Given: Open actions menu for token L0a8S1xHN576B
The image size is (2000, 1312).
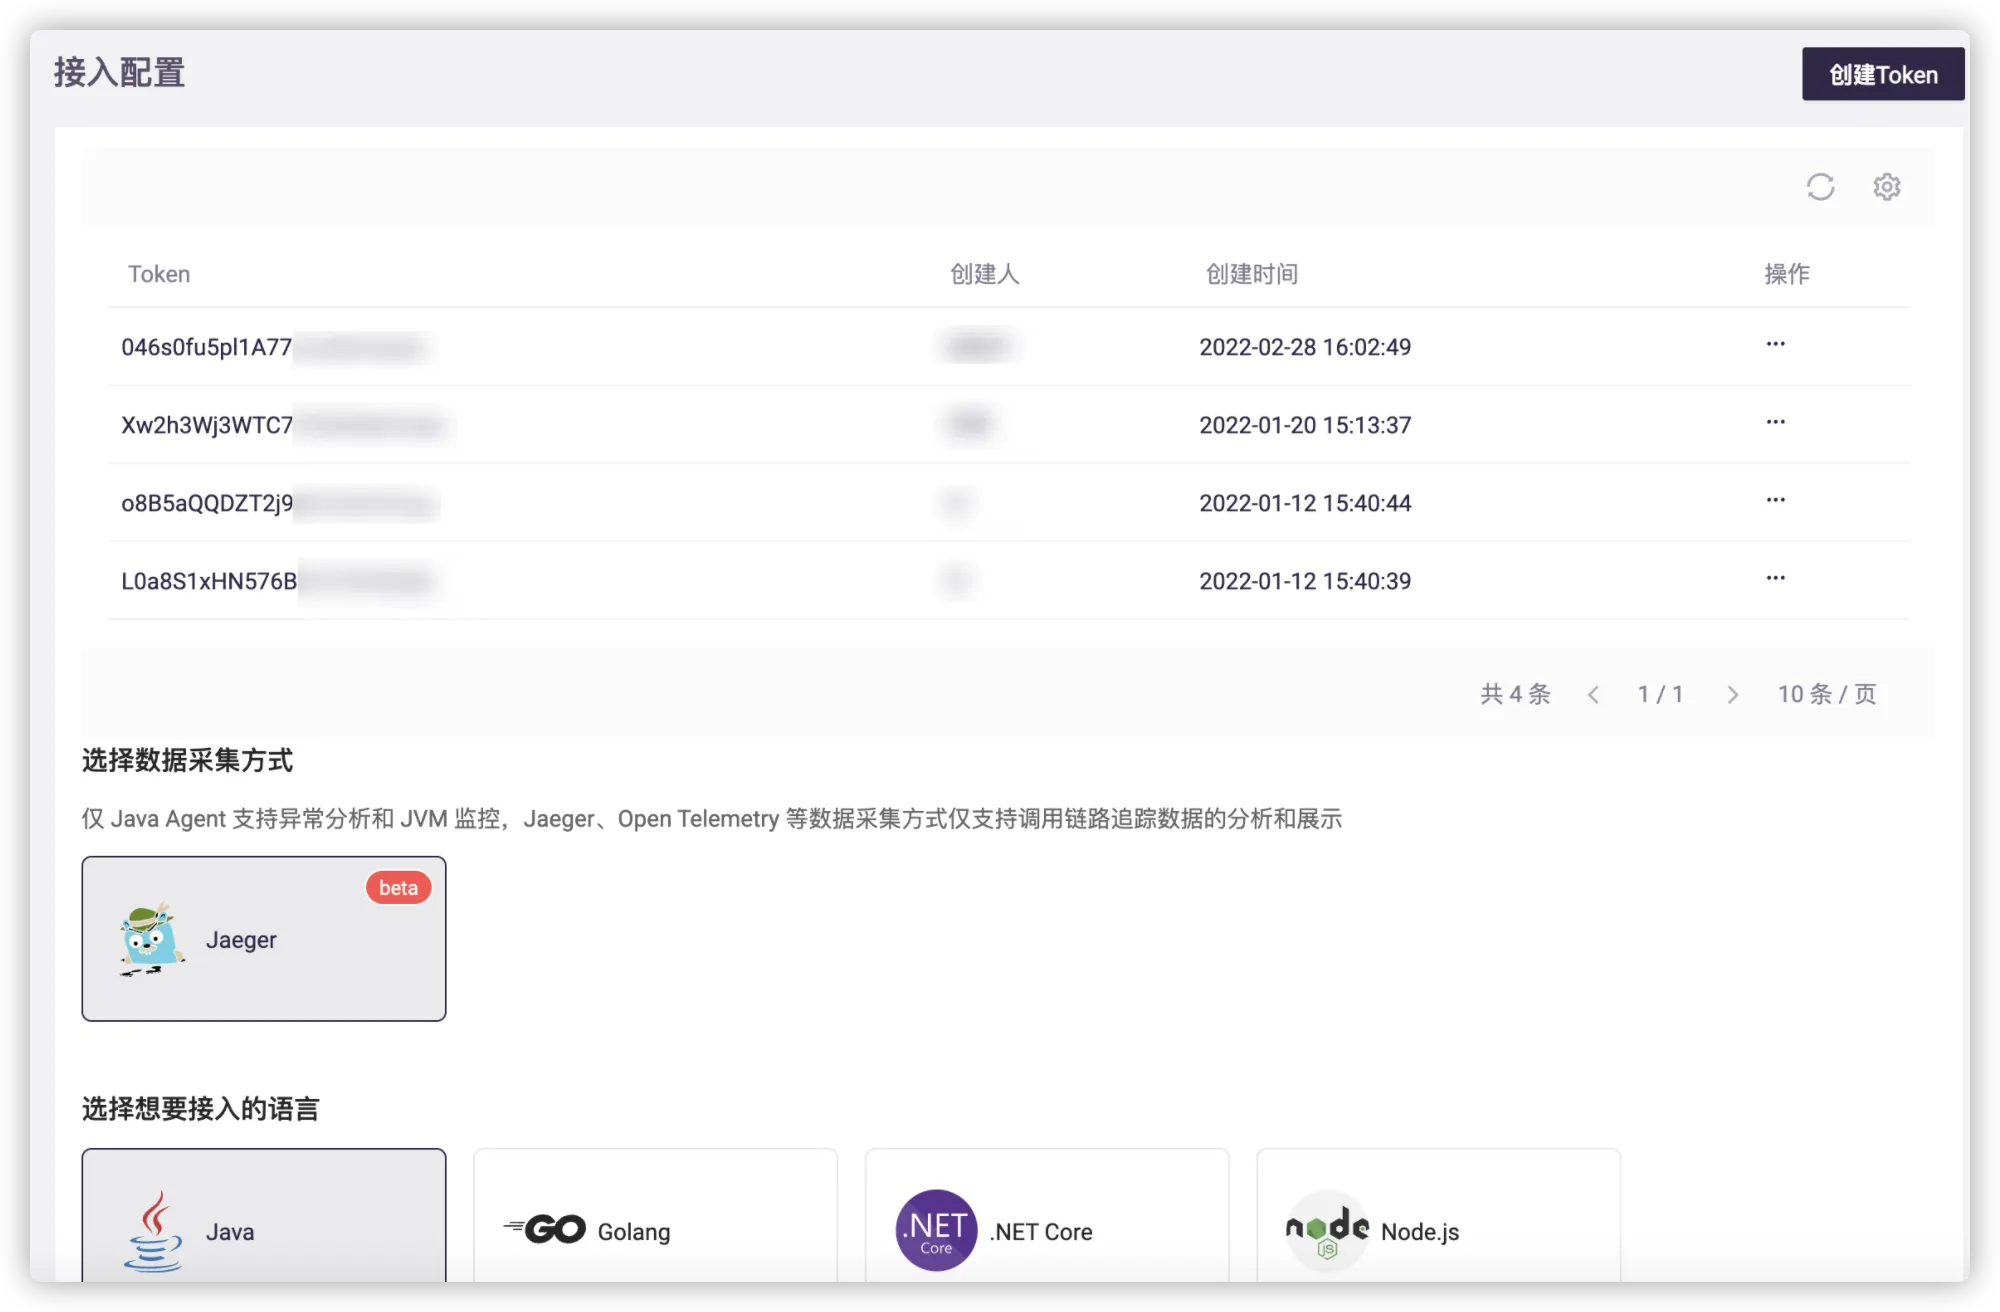Looking at the screenshot, I should coord(1775,578).
